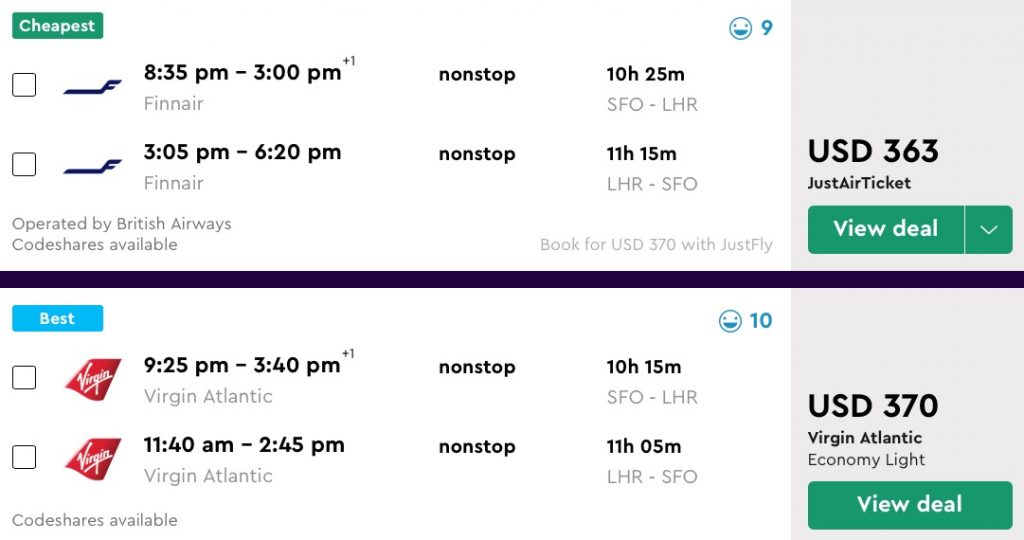Tick the checkbox for Finnair 8:35 pm flight

click(24, 85)
